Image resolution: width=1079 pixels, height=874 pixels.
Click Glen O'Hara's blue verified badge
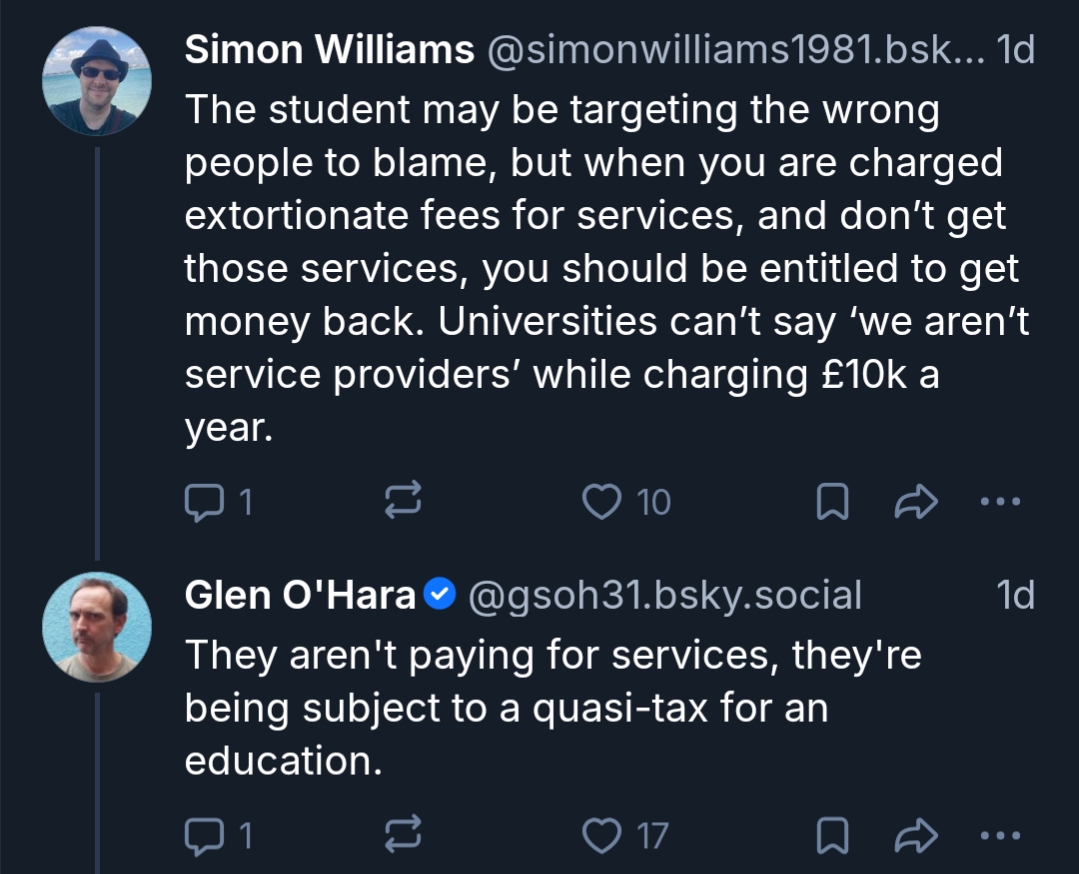pyautogui.click(x=440, y=596)
